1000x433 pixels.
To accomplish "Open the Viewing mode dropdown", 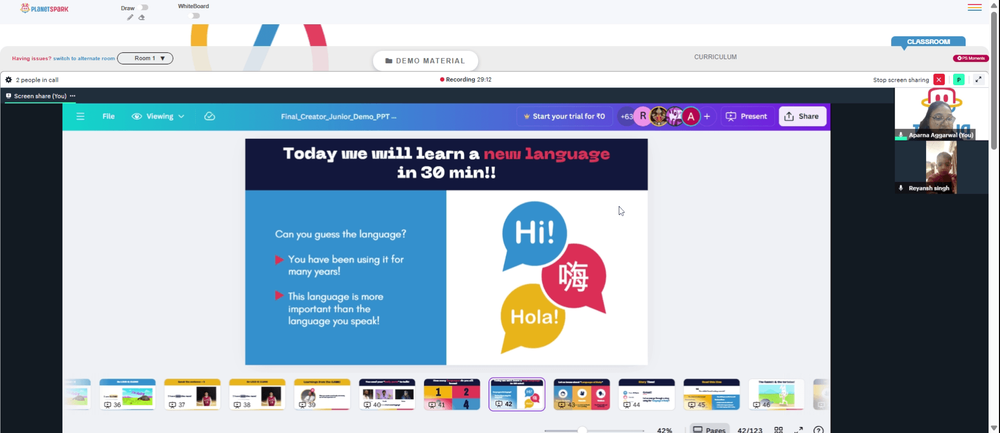I will point(158,117).
